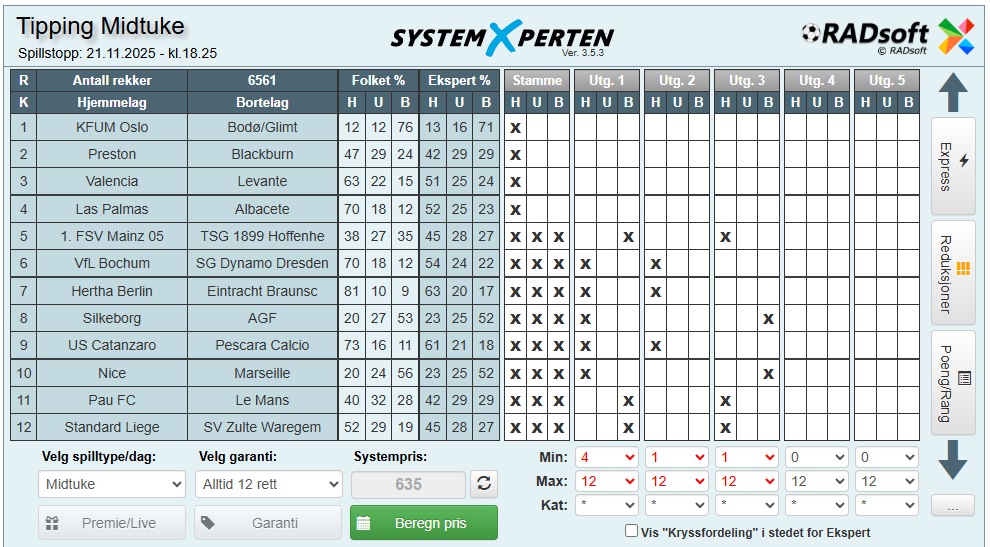This screenshot has width=990, height=547.
Task: Click the Garanti button
Action: (268, 523)
